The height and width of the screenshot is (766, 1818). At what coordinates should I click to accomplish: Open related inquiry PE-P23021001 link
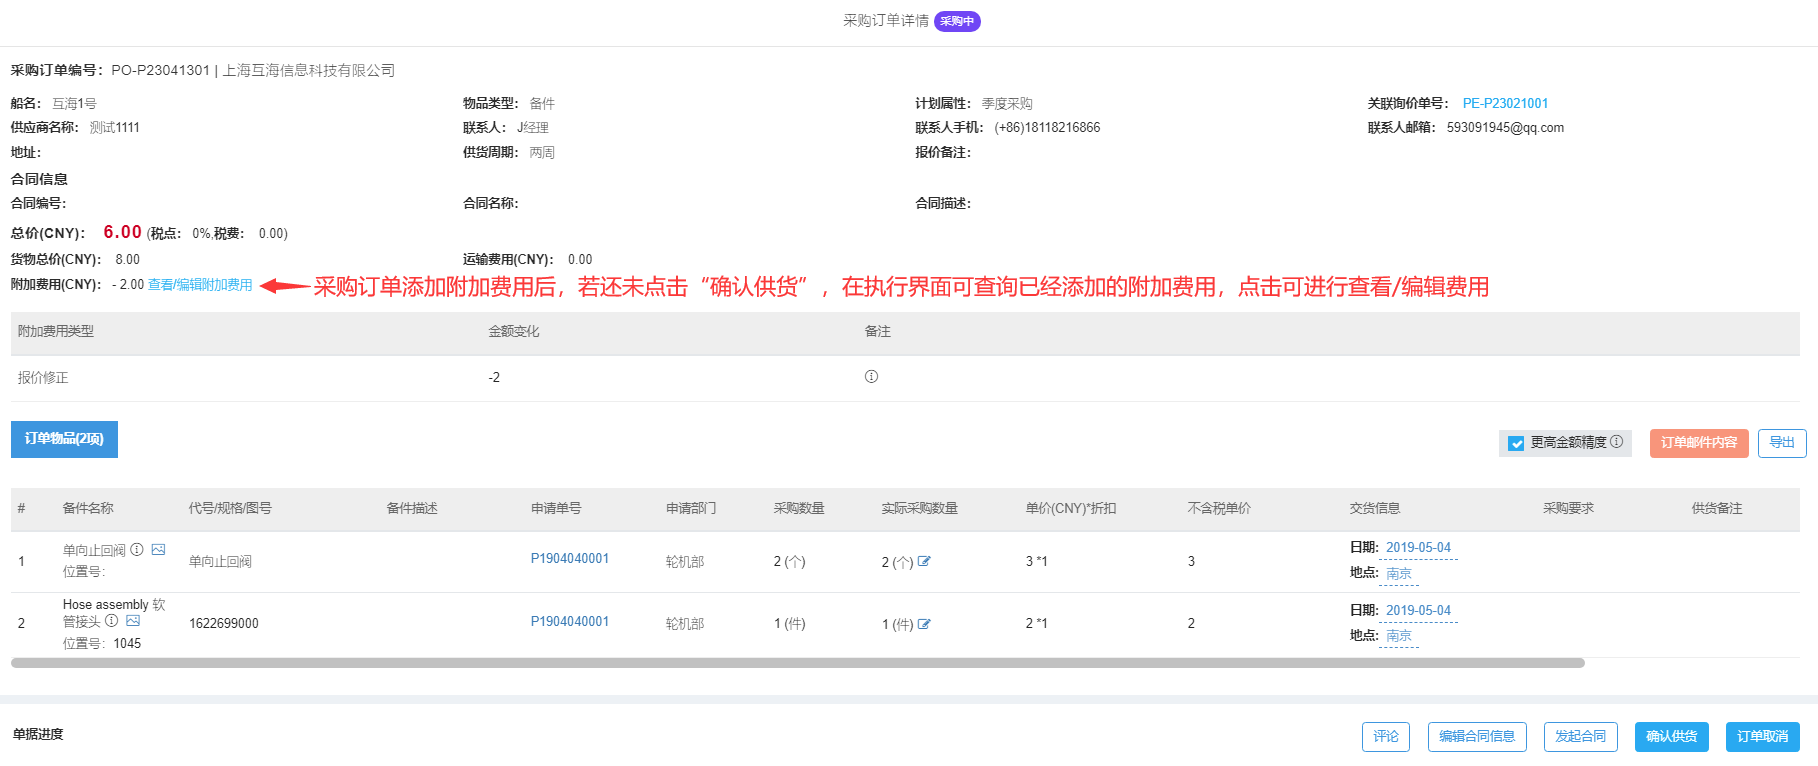point(1505,103)
